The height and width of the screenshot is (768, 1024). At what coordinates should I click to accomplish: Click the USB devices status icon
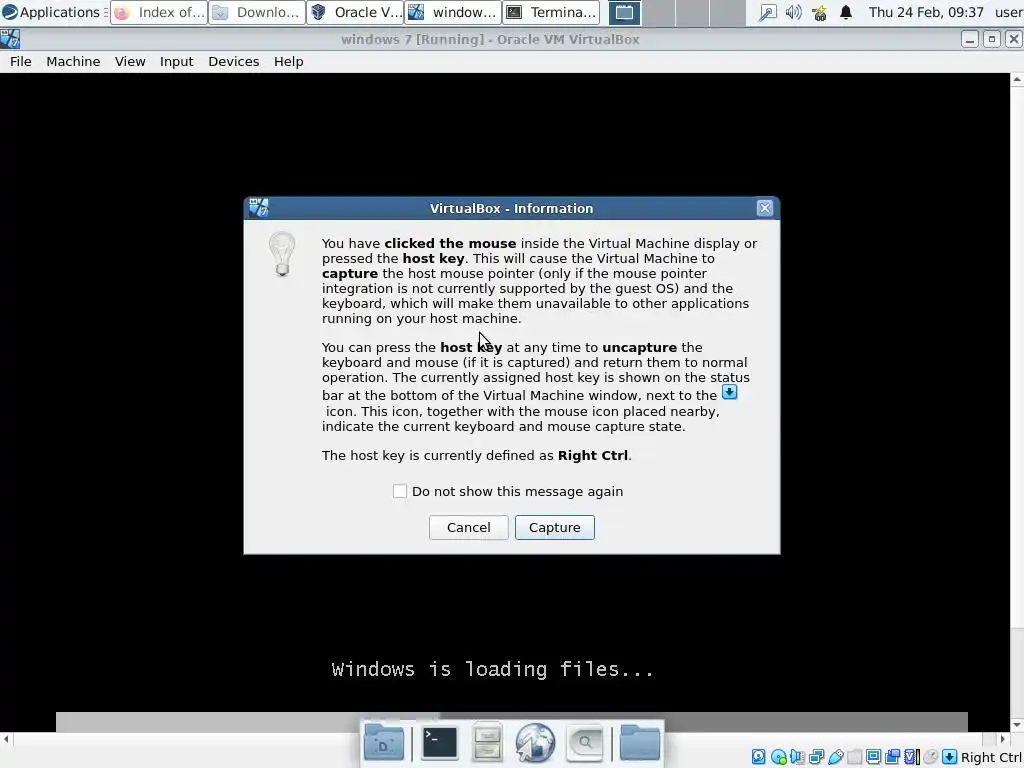(x=836, y=757)
